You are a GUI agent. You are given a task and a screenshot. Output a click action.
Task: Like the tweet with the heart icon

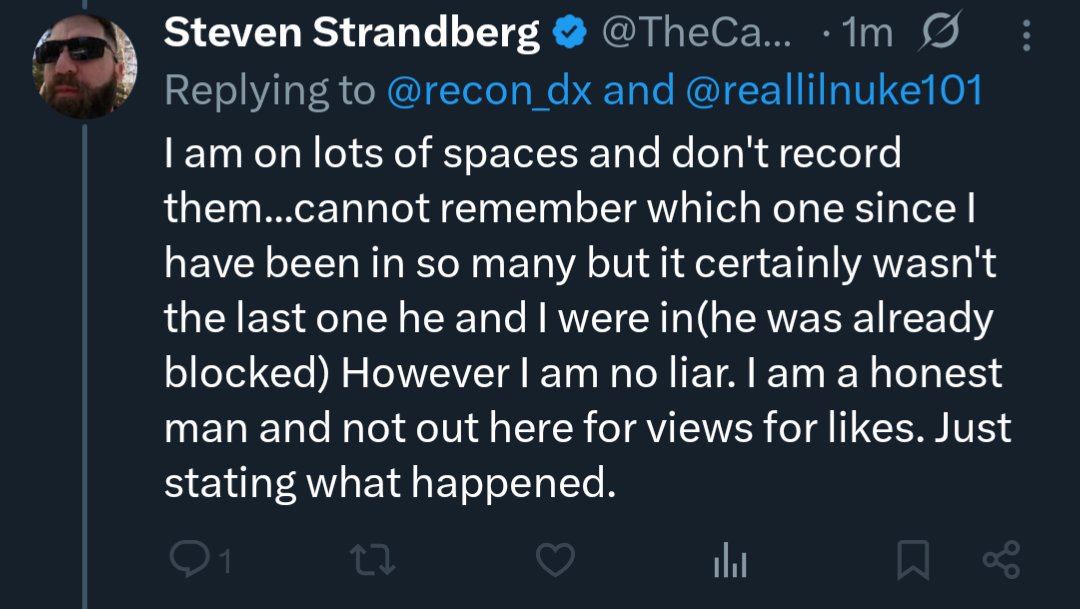(x=556, y=561)
